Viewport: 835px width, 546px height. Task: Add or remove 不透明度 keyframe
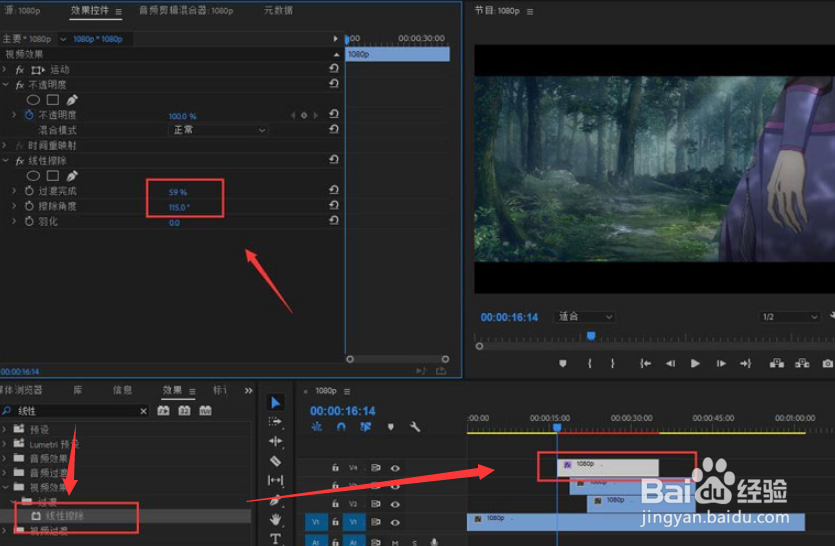point(304,115)
